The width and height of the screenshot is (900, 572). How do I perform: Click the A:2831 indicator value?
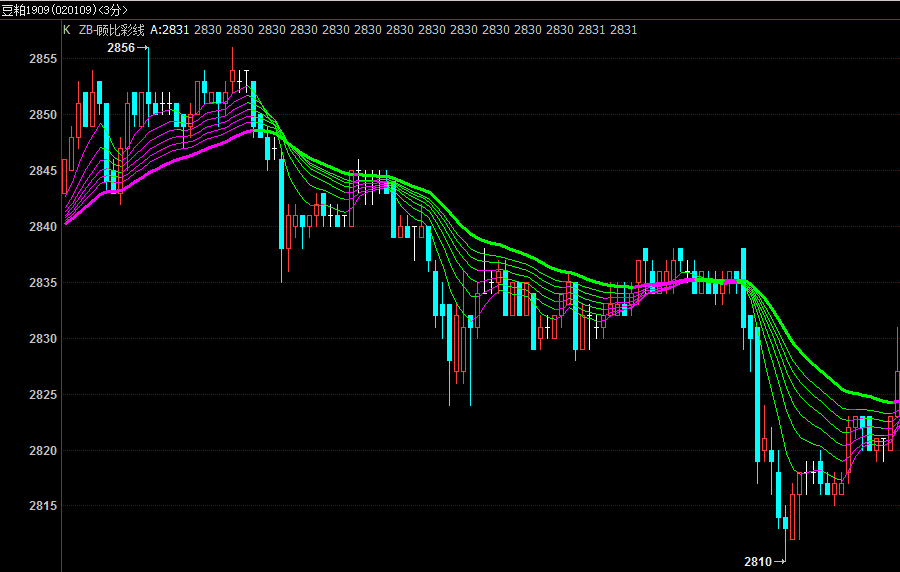(170, 30)
